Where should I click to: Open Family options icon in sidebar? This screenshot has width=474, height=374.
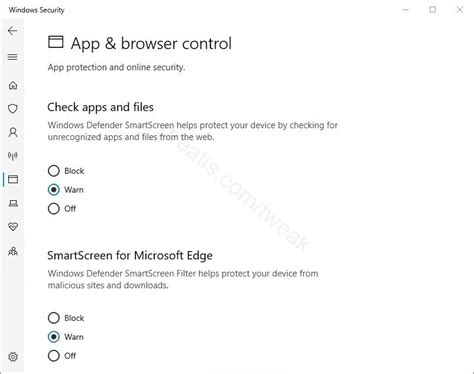13,251
